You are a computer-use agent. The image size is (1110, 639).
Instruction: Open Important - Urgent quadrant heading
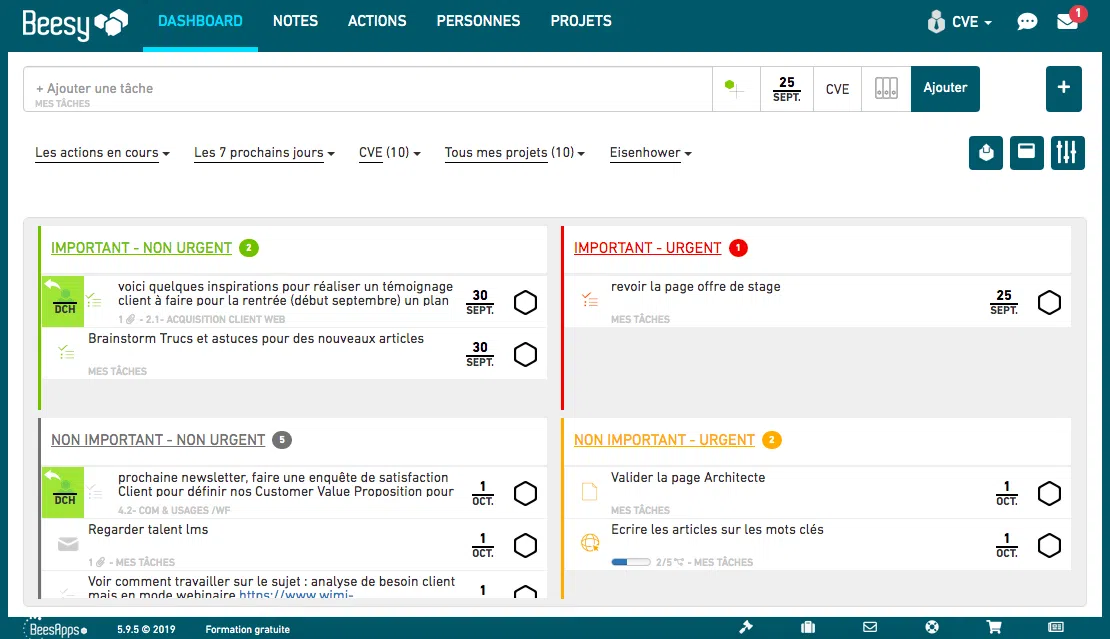pyautogui.click(x=647, y=248)
